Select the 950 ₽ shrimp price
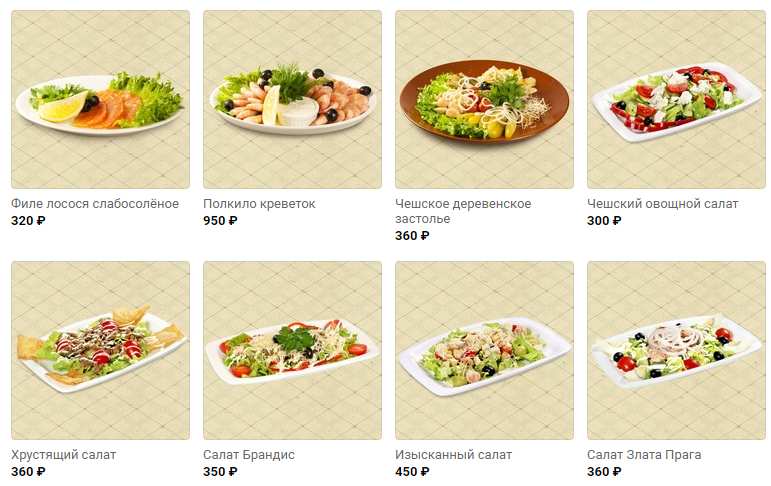The image size is (771, 486). point(220,221)
